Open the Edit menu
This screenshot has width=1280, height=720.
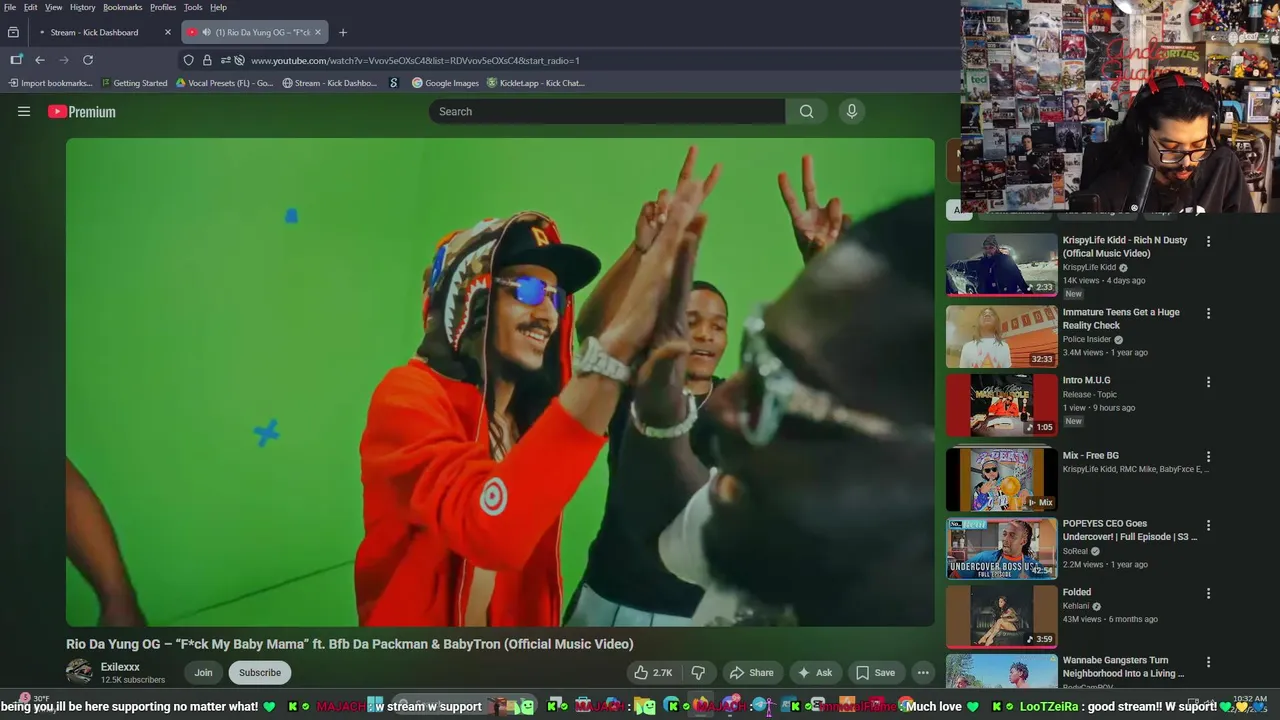tap(31, 7)
